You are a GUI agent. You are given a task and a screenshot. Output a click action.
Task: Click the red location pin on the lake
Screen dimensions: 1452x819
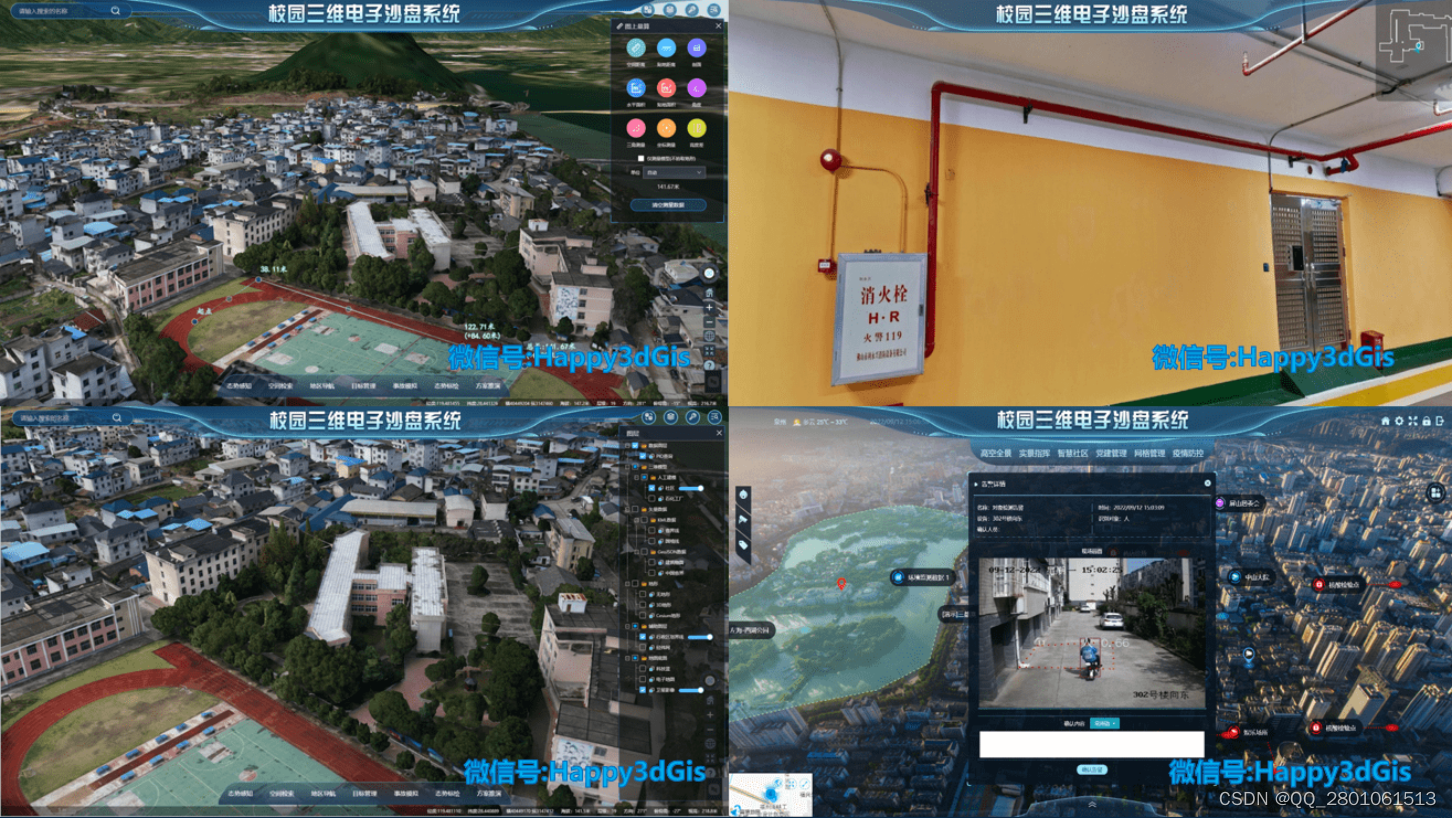click(841, 583)
